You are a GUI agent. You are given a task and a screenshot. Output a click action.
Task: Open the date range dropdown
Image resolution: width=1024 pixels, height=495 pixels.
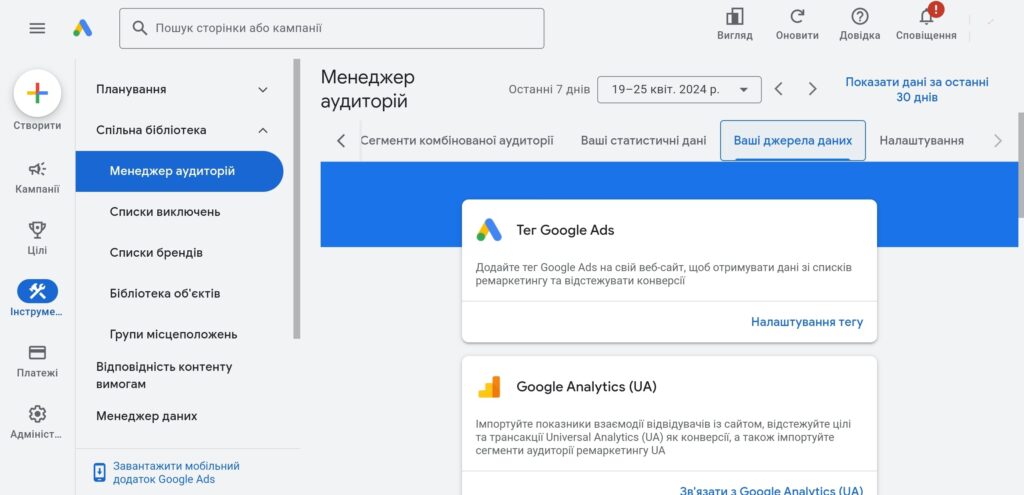[x=679, y=89]
